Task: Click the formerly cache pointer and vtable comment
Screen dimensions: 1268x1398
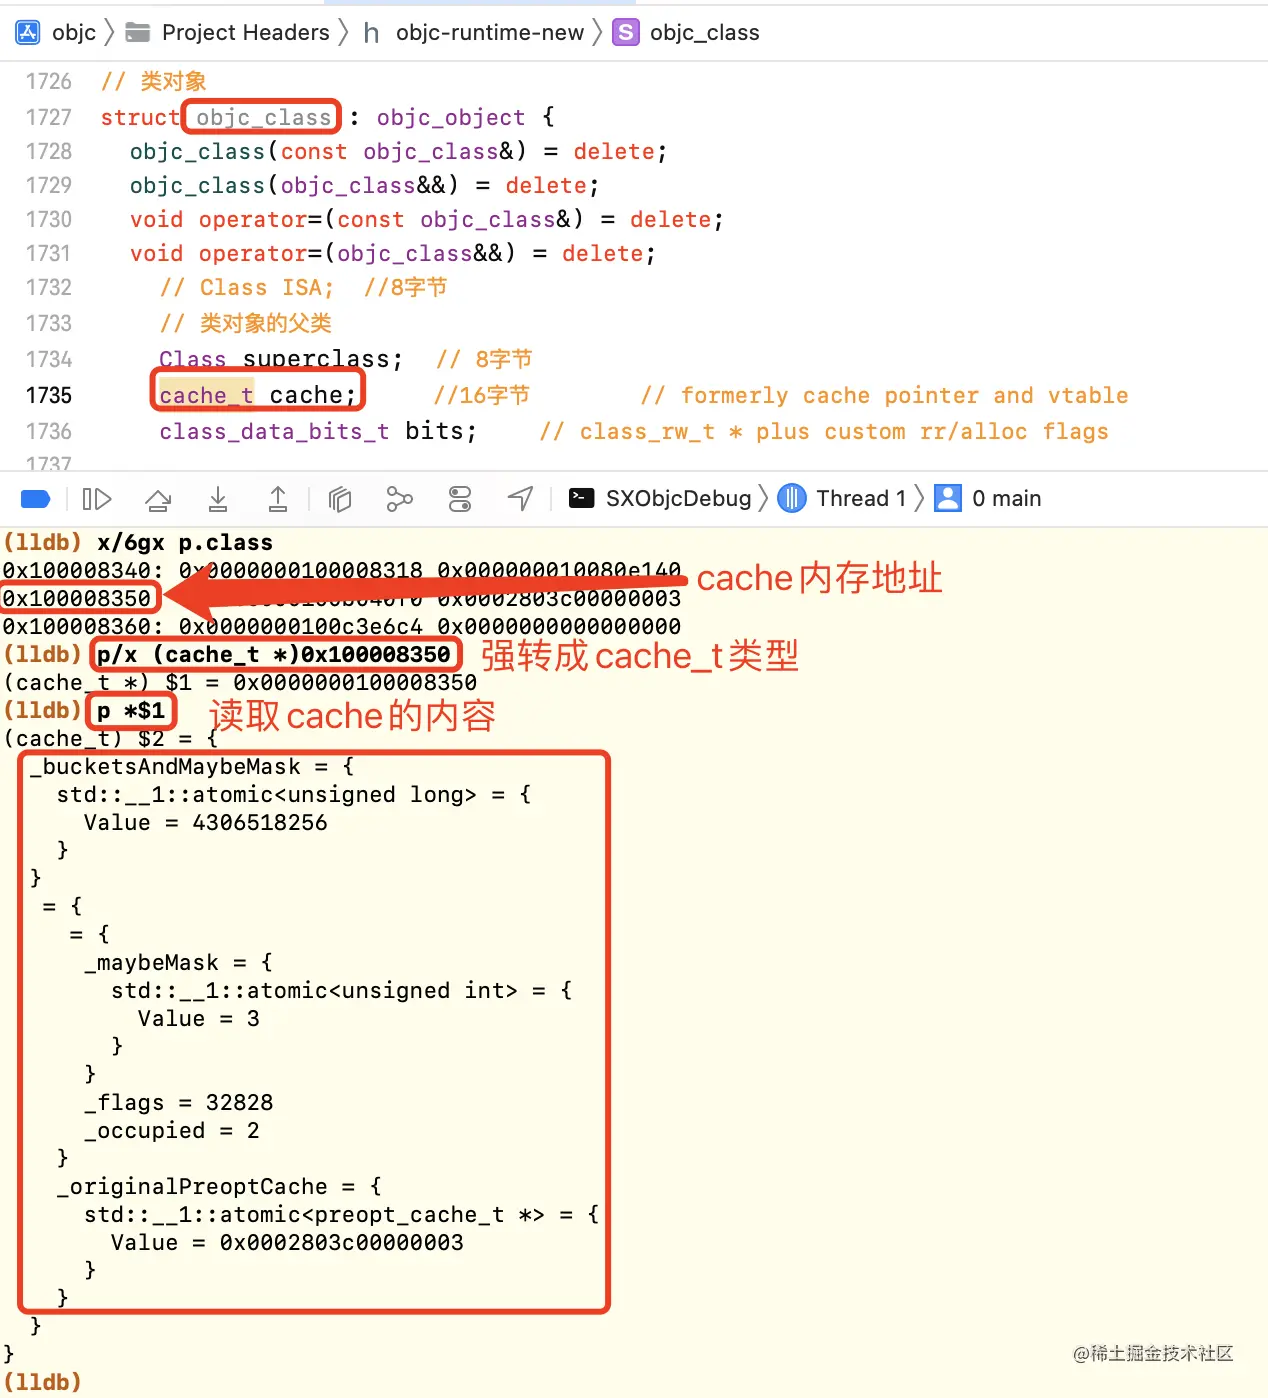Action: (x=884, y=396)
